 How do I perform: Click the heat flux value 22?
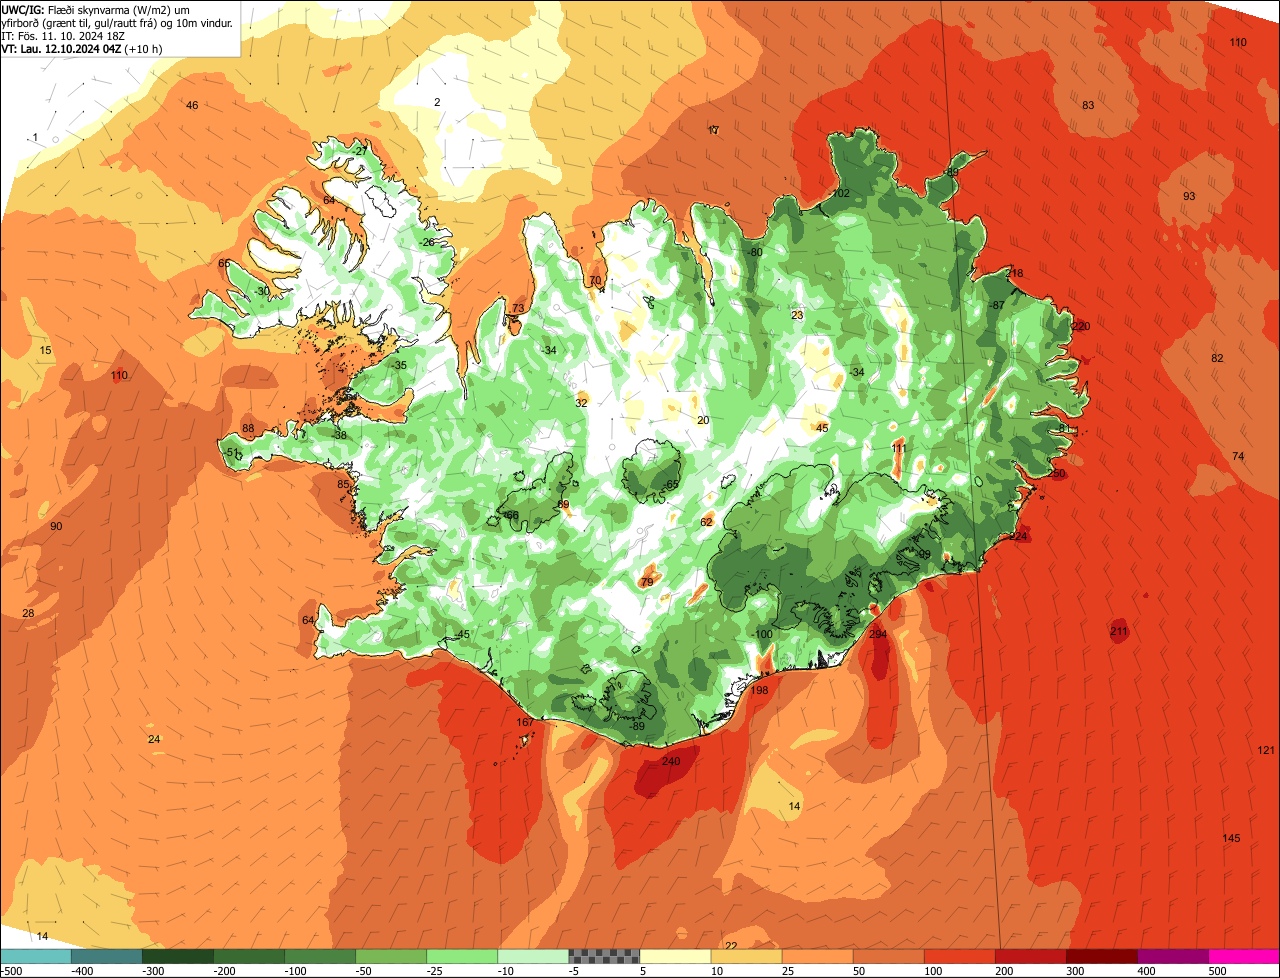point(731,946)
